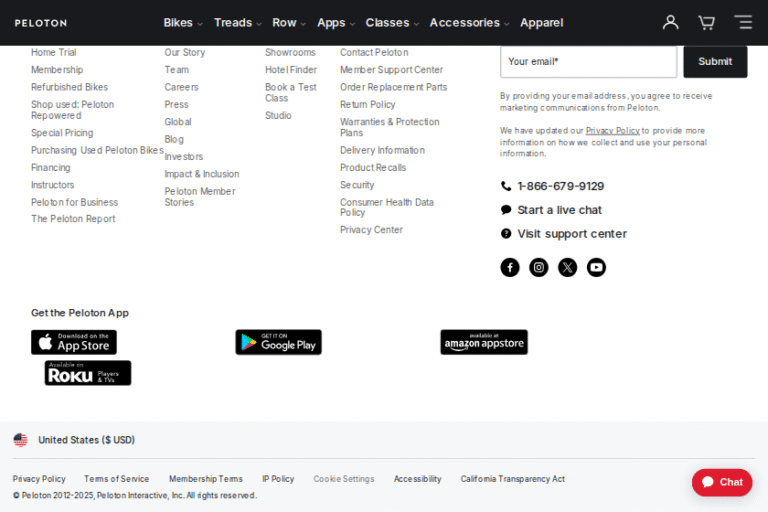The width and height of the screenshot is (768, 512).
Task: Open the shopping cart
Action: pos(706,22)
